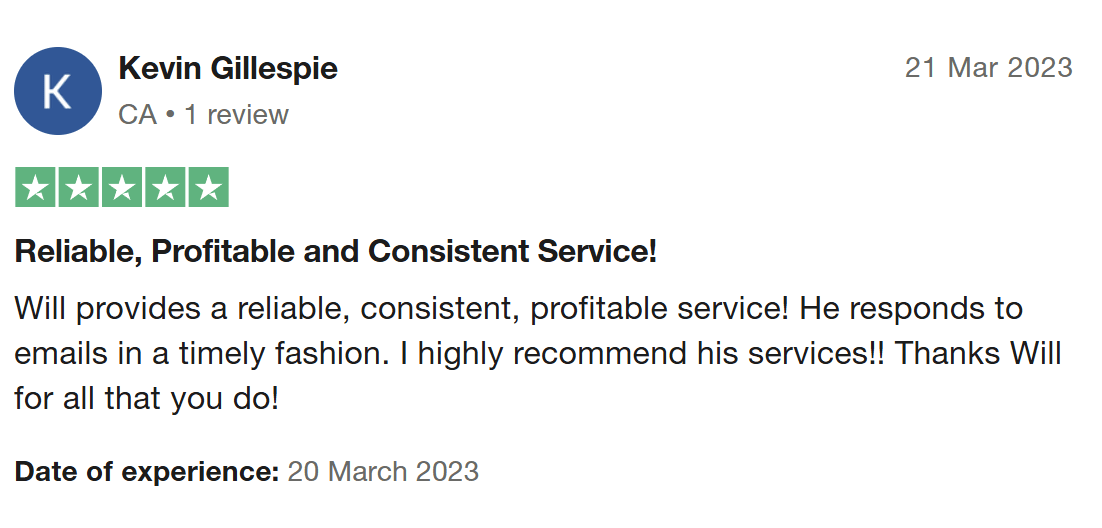This screenshot has height=528, width=1102.
Task: Click the fourth green rating star
Action: tap(165, 187)
